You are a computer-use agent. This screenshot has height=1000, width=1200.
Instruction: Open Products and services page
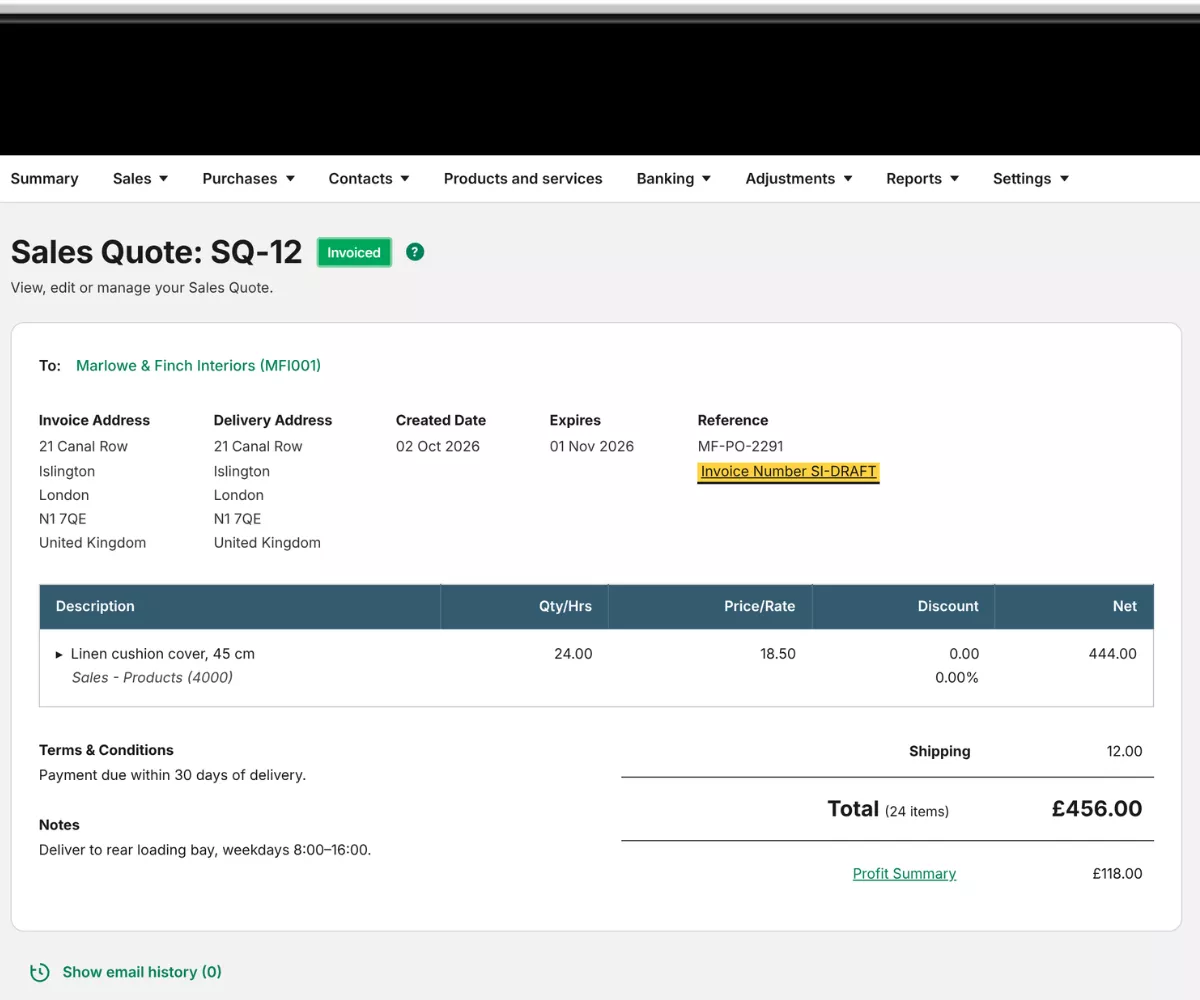point(523,179)
